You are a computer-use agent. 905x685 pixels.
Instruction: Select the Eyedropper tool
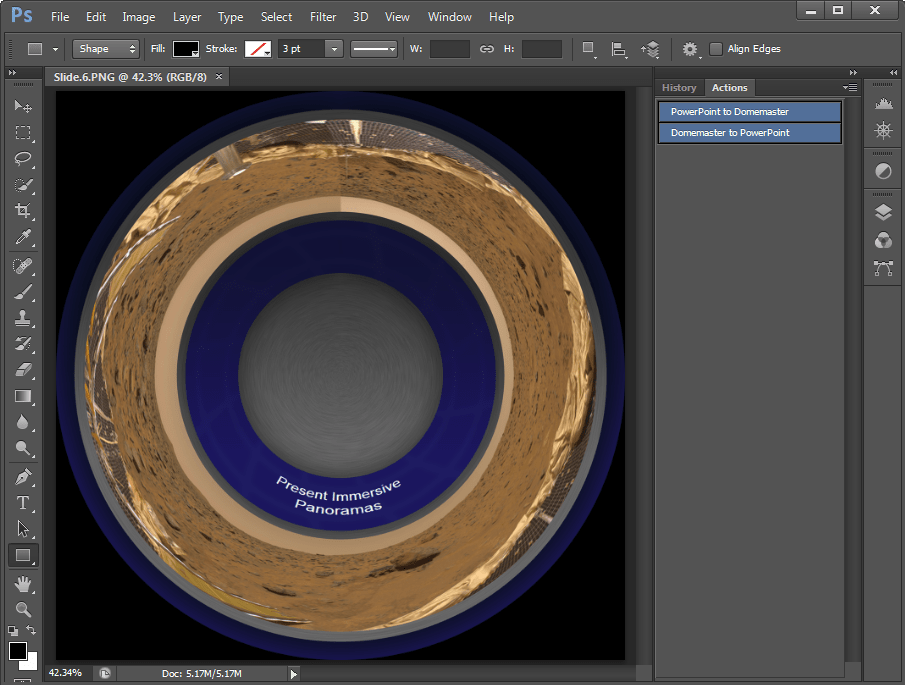23,238
